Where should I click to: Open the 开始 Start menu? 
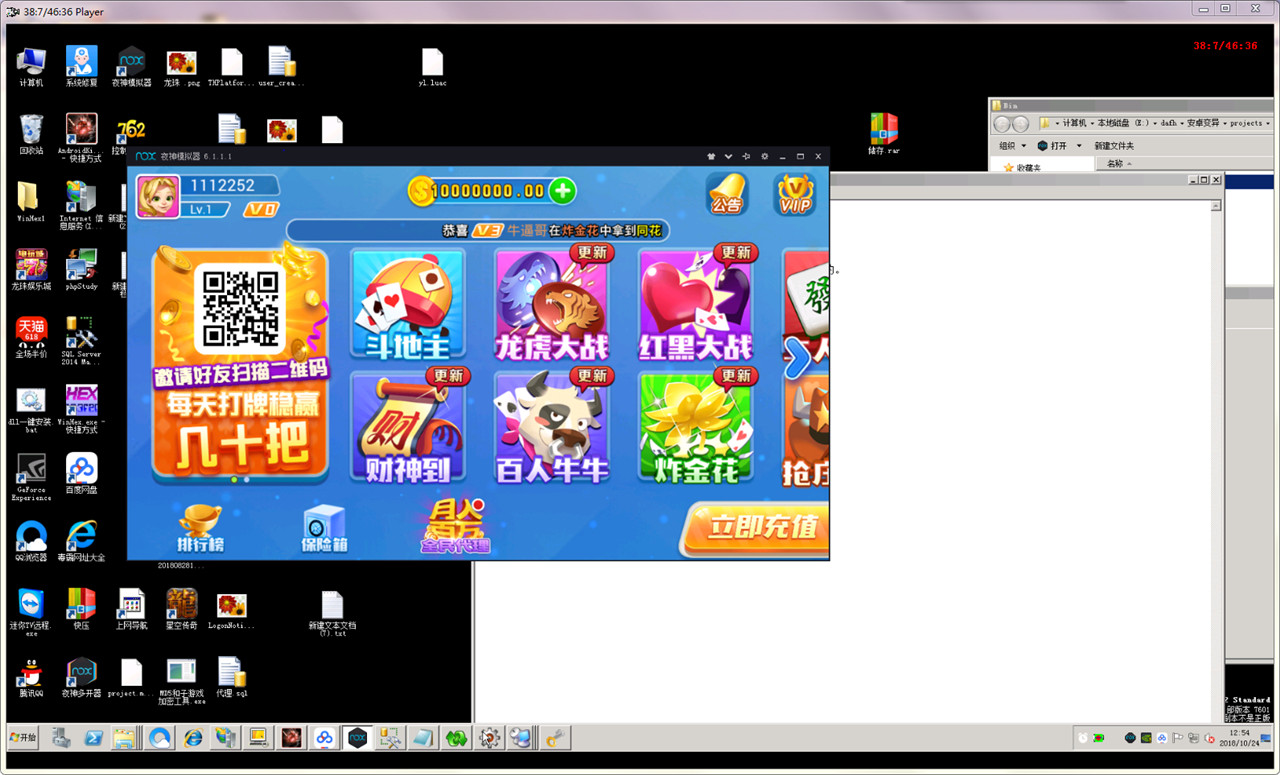(23, 738)
